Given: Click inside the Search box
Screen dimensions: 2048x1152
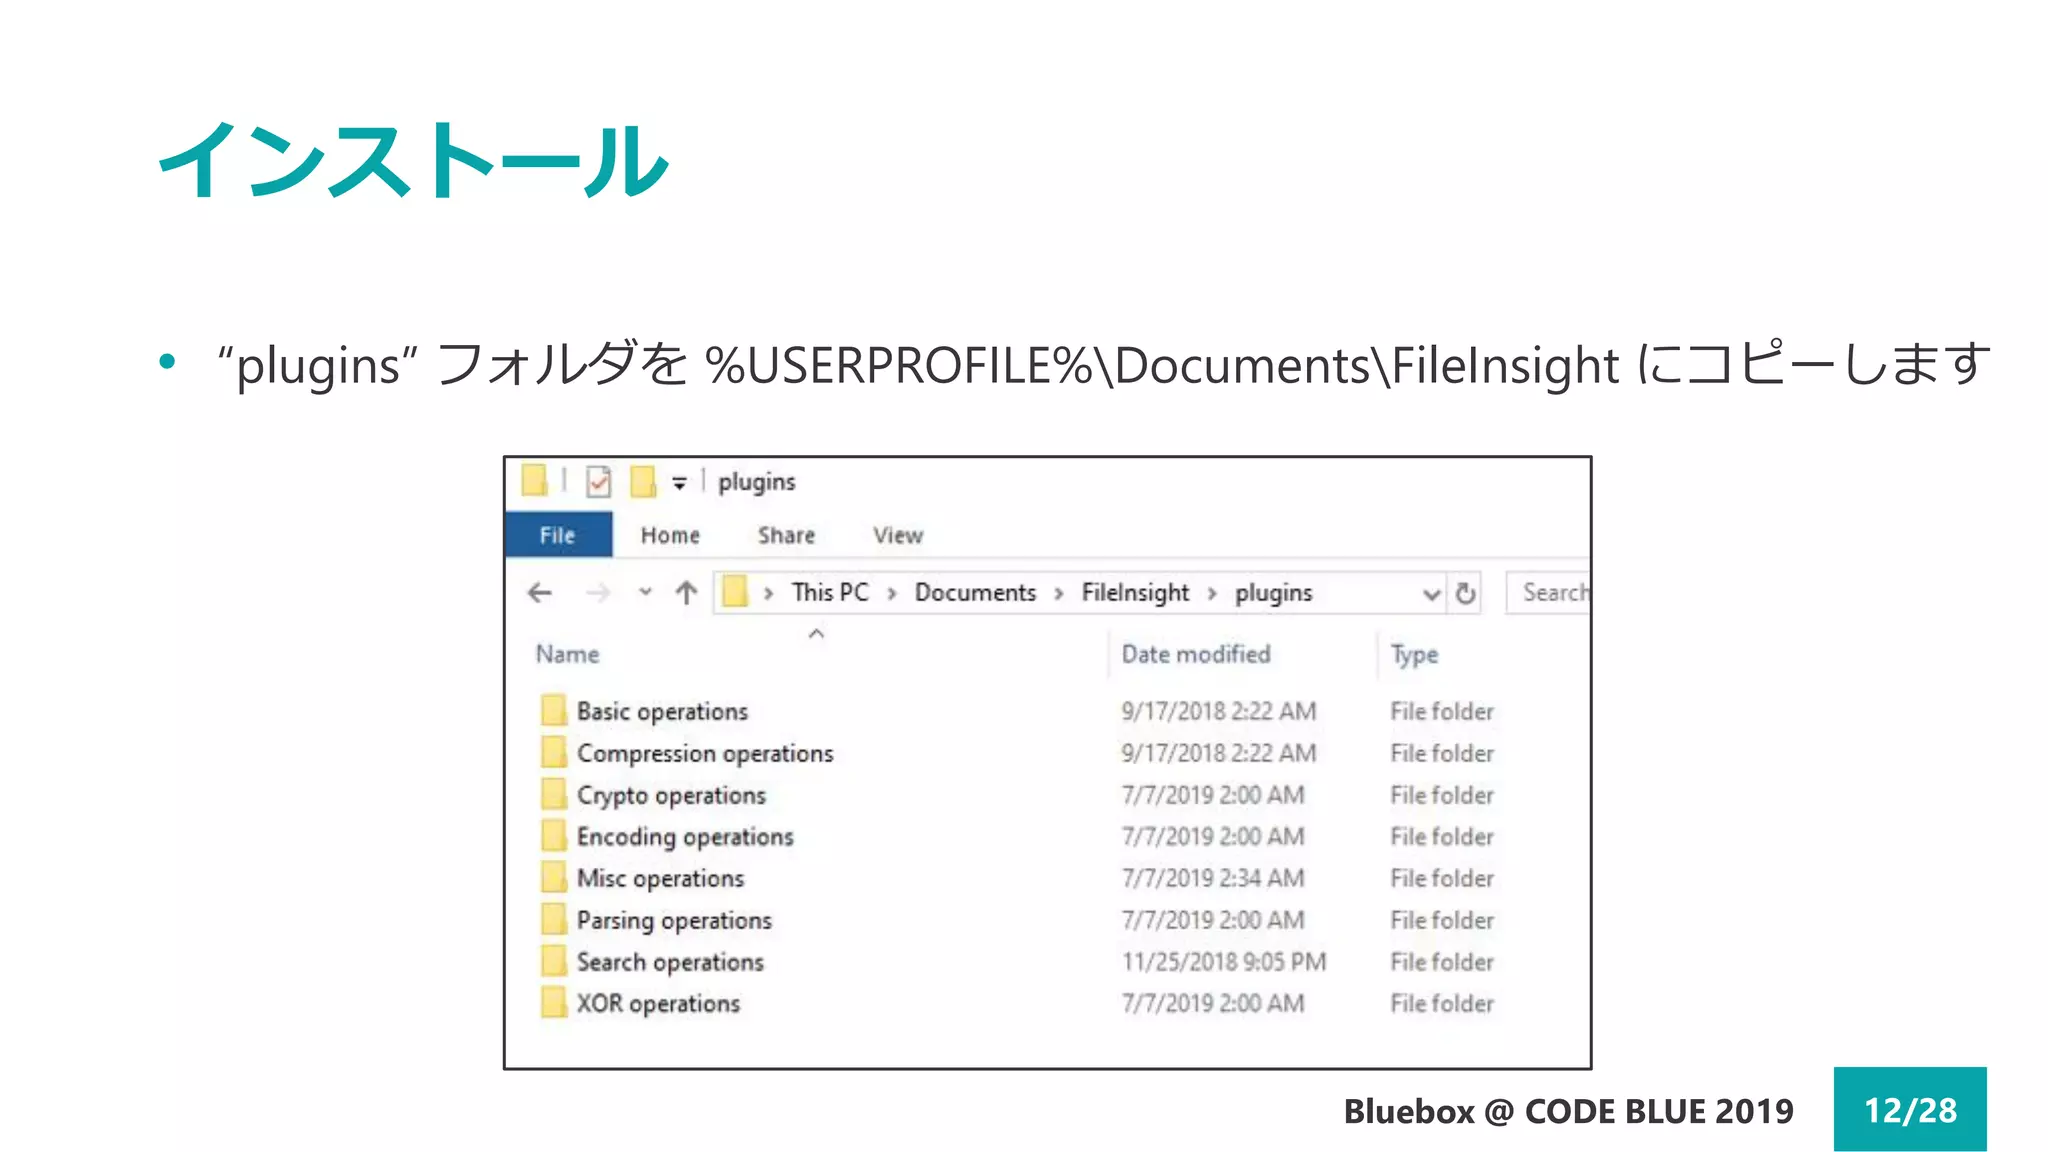Looking at the screenshot, I should pyautogui.click(x=1548, y=593).
